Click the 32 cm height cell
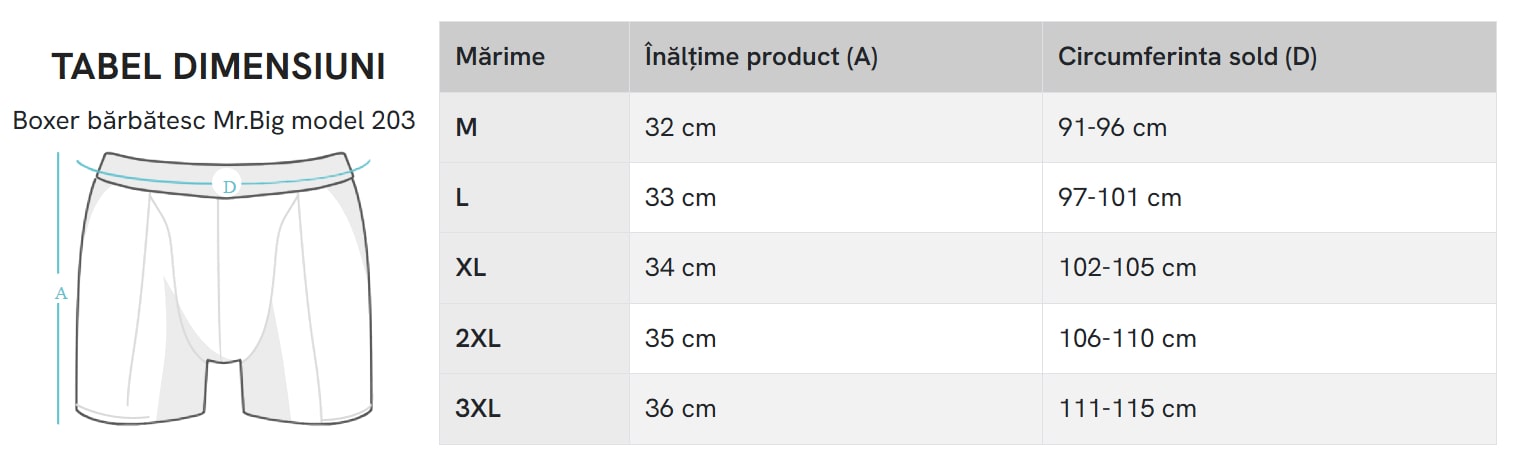Viewport: 1515px width, 472px height. point(680,128)
